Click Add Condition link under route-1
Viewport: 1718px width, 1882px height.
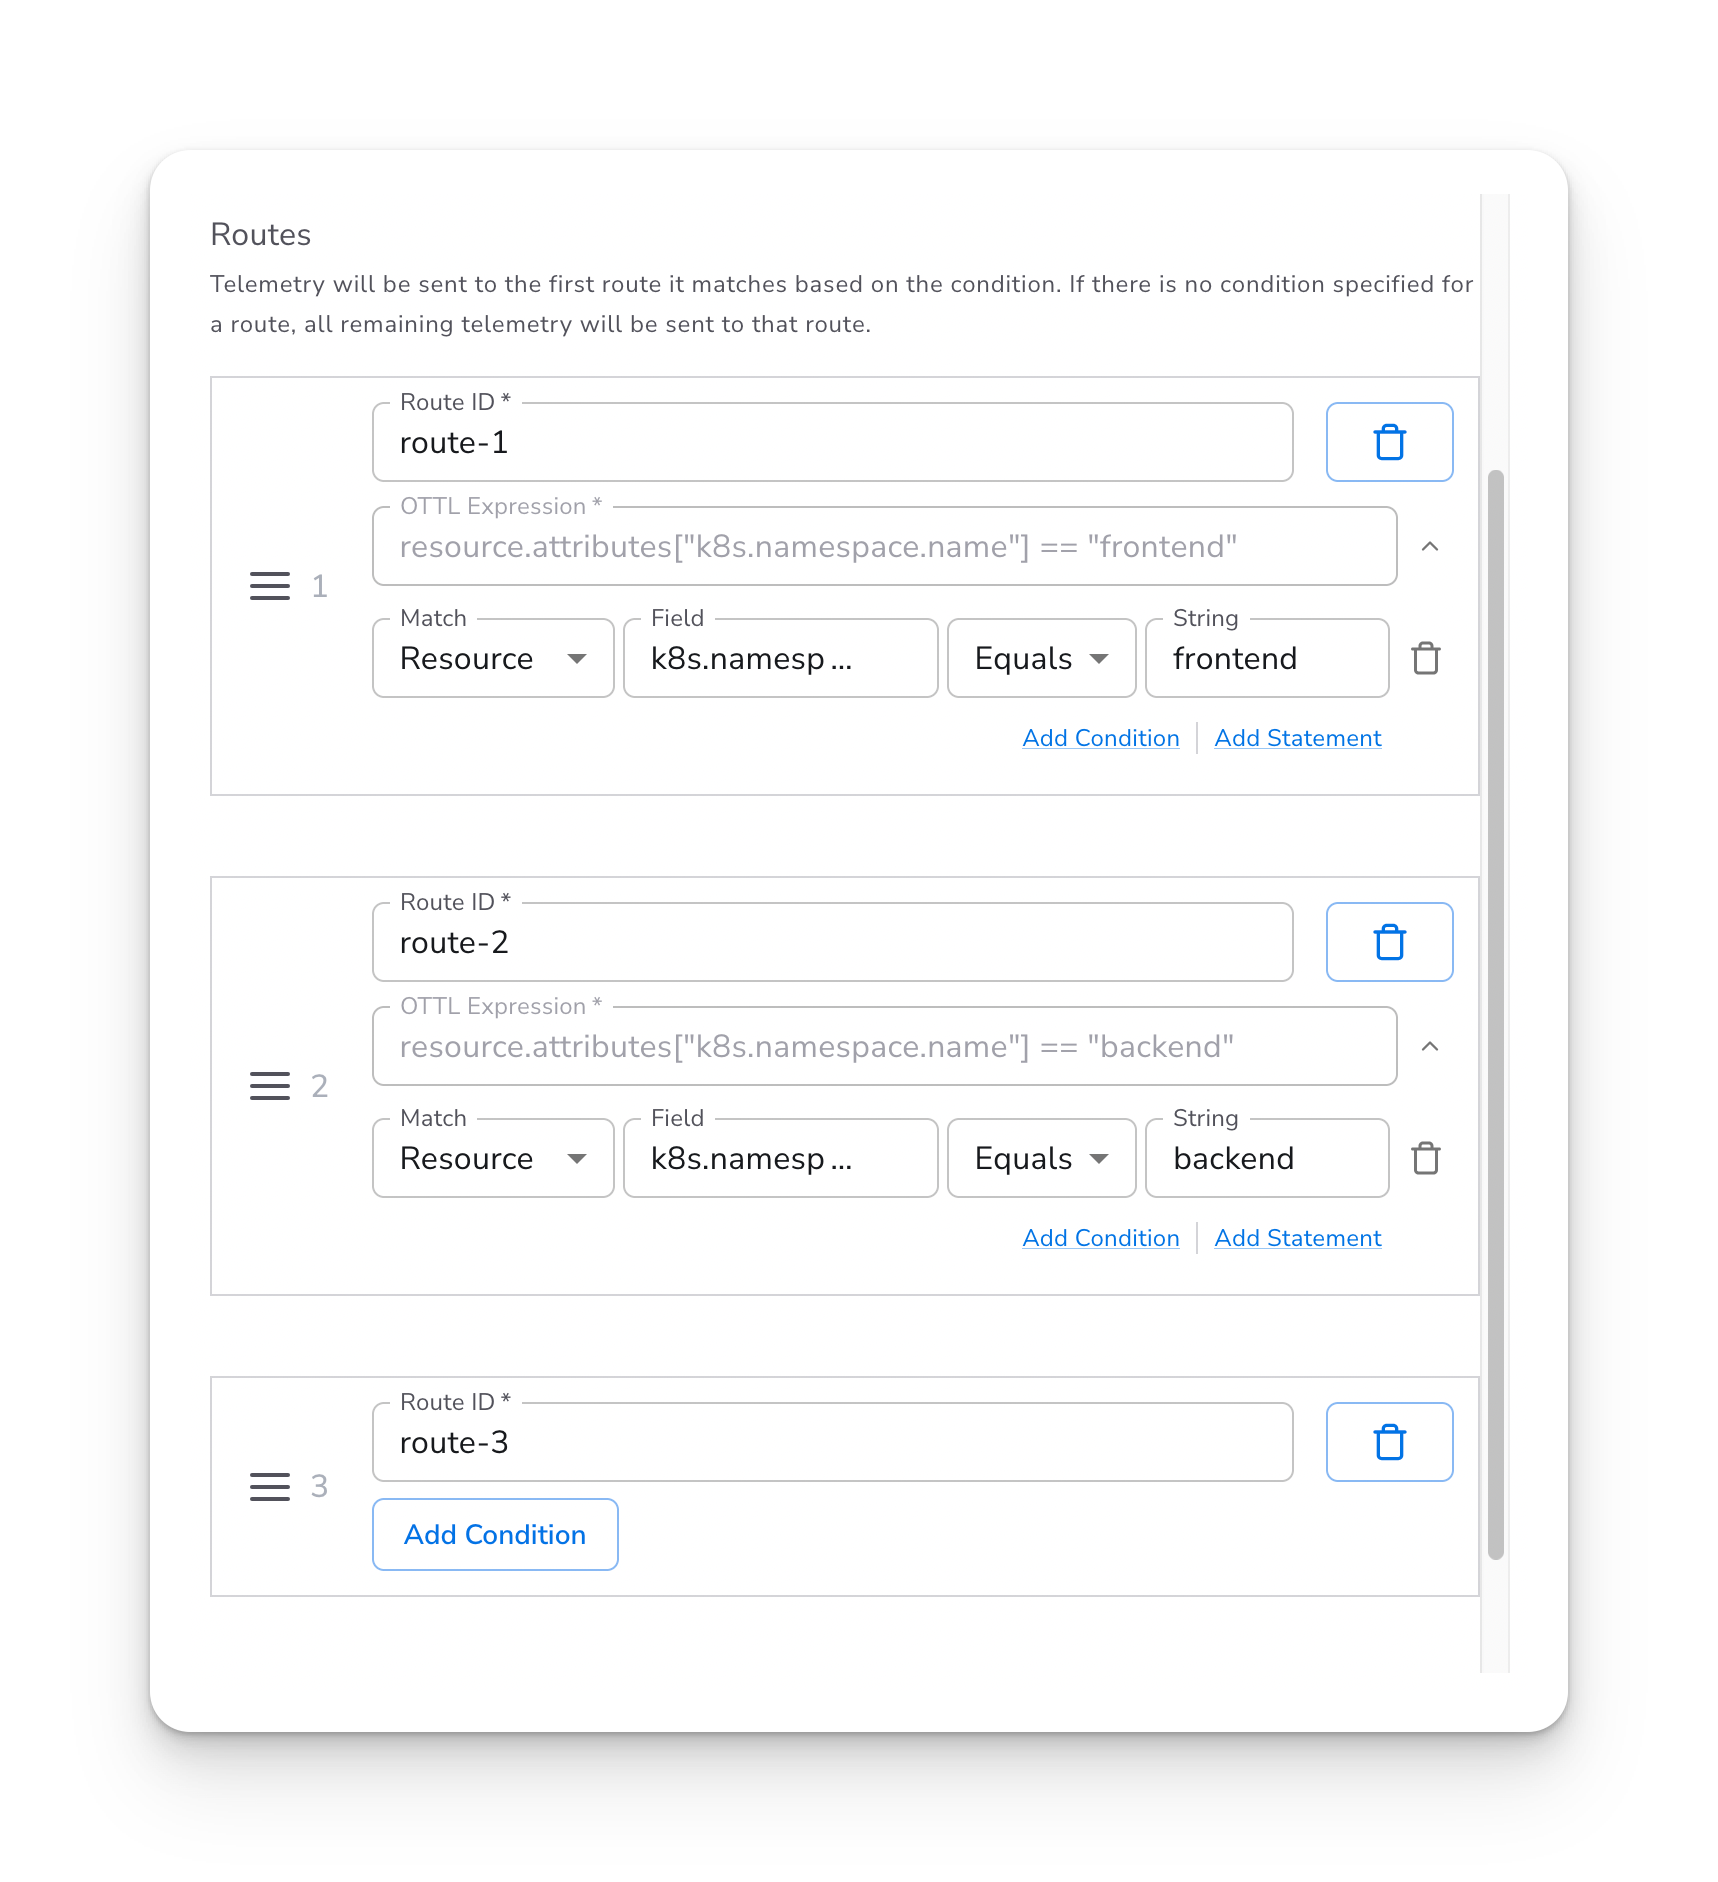(1100, 738)
